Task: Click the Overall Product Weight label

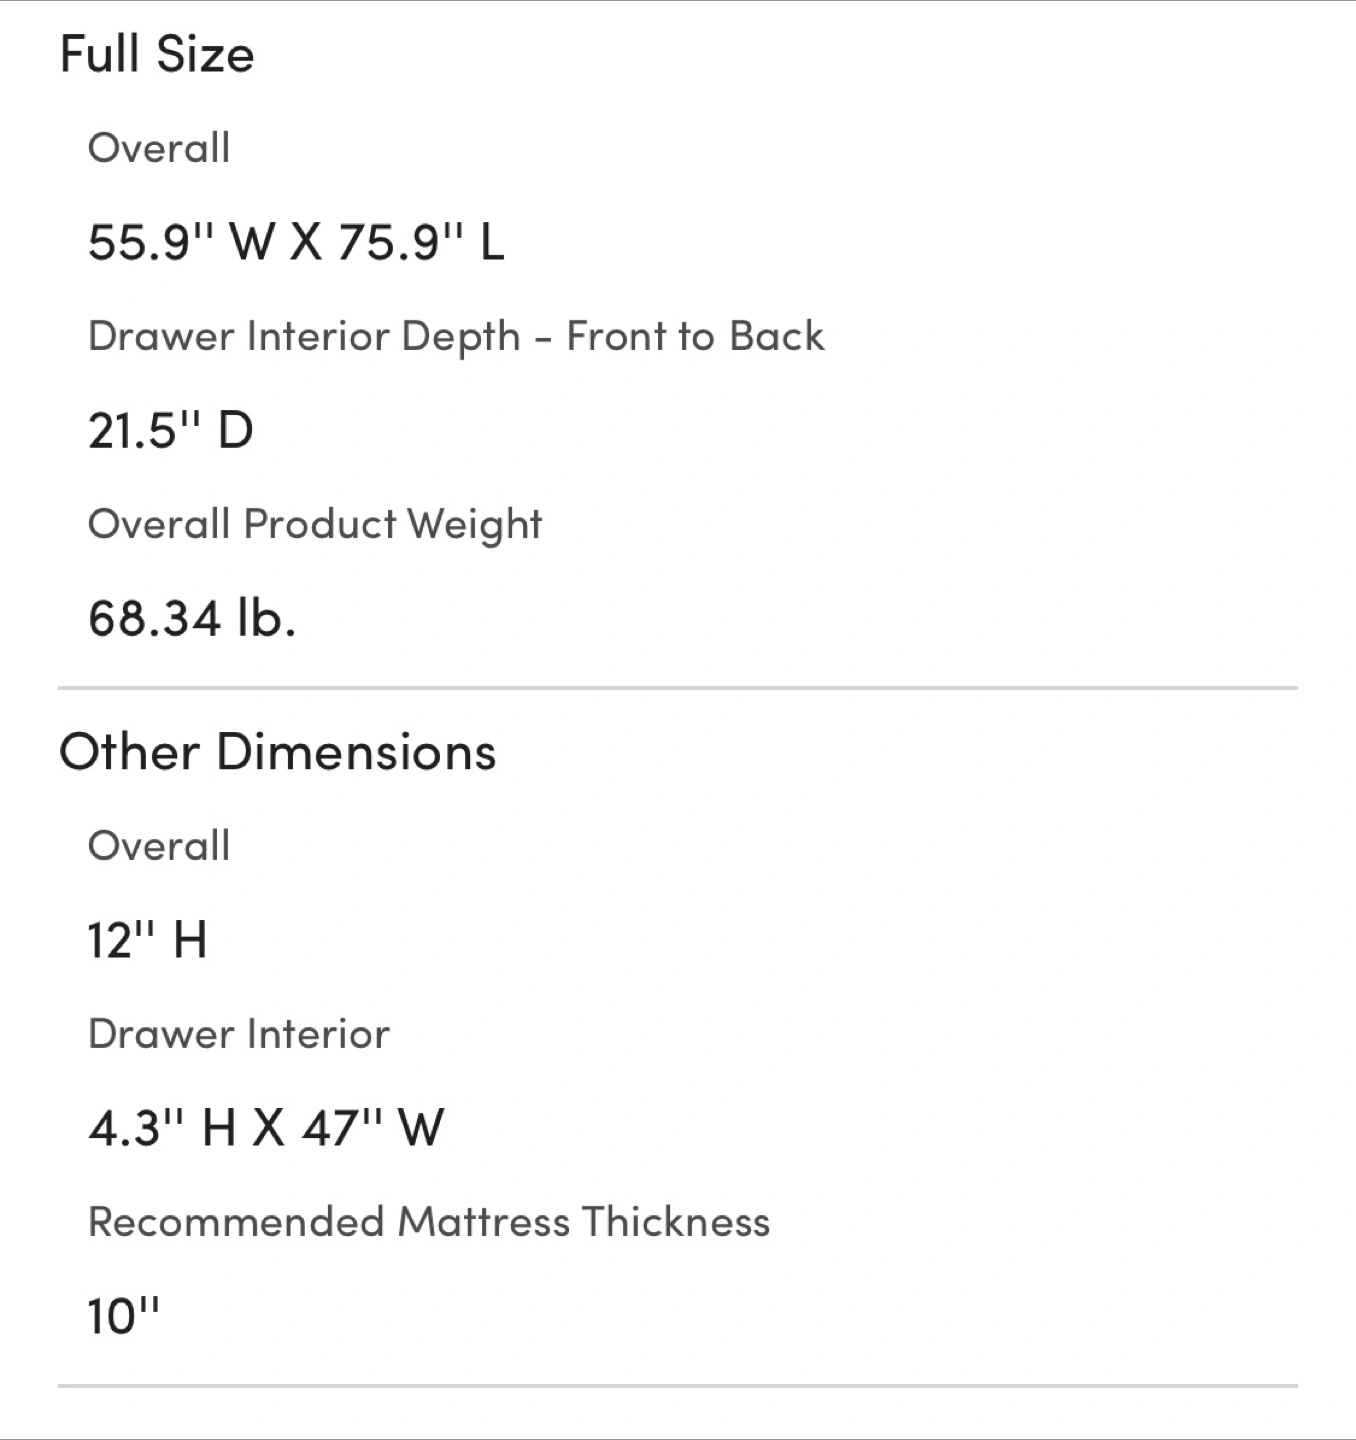Action: pyautogui.click(x=315, y=525)
